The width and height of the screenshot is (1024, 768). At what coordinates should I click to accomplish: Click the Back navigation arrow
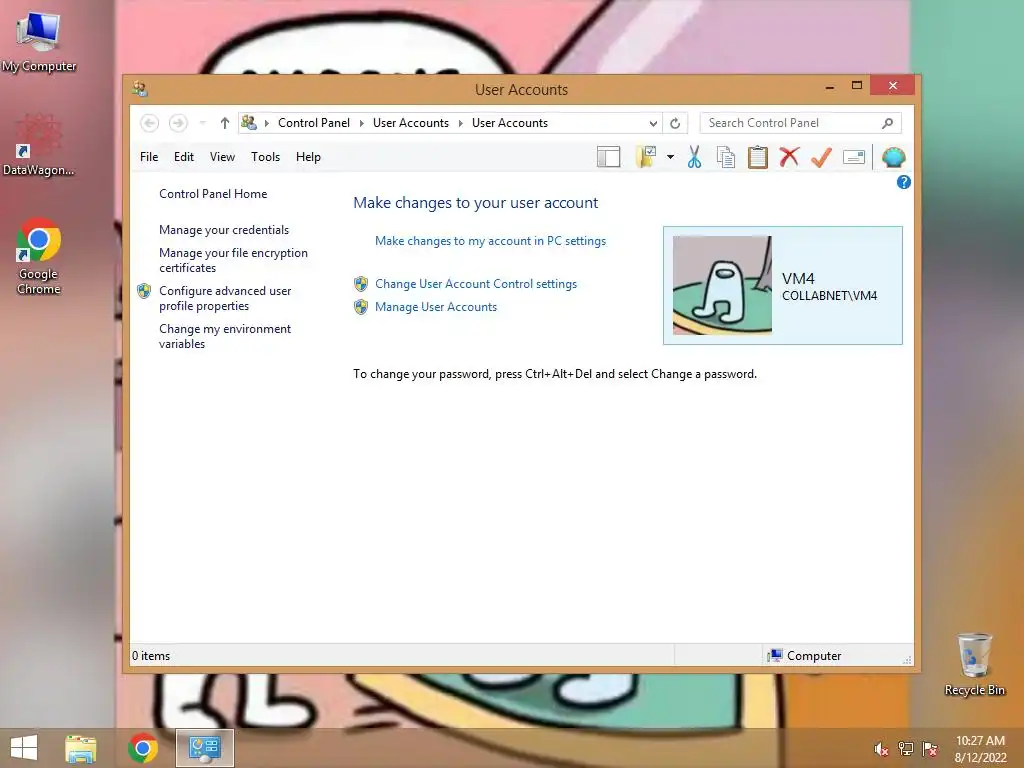pyautogui.click(x=150, y=123)
